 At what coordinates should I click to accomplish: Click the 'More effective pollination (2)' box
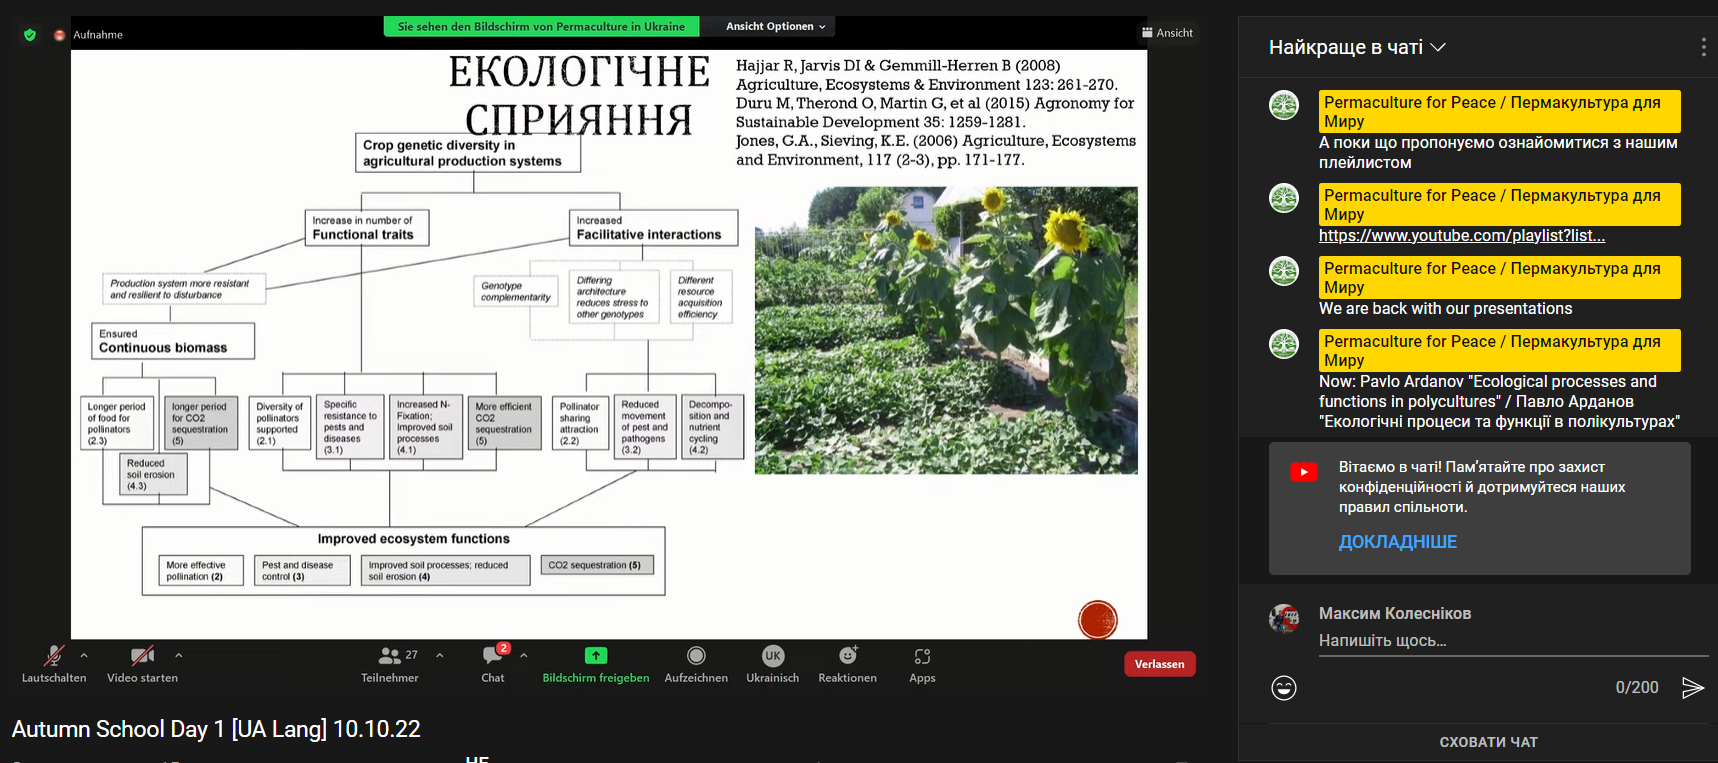(x=201, y=571)
